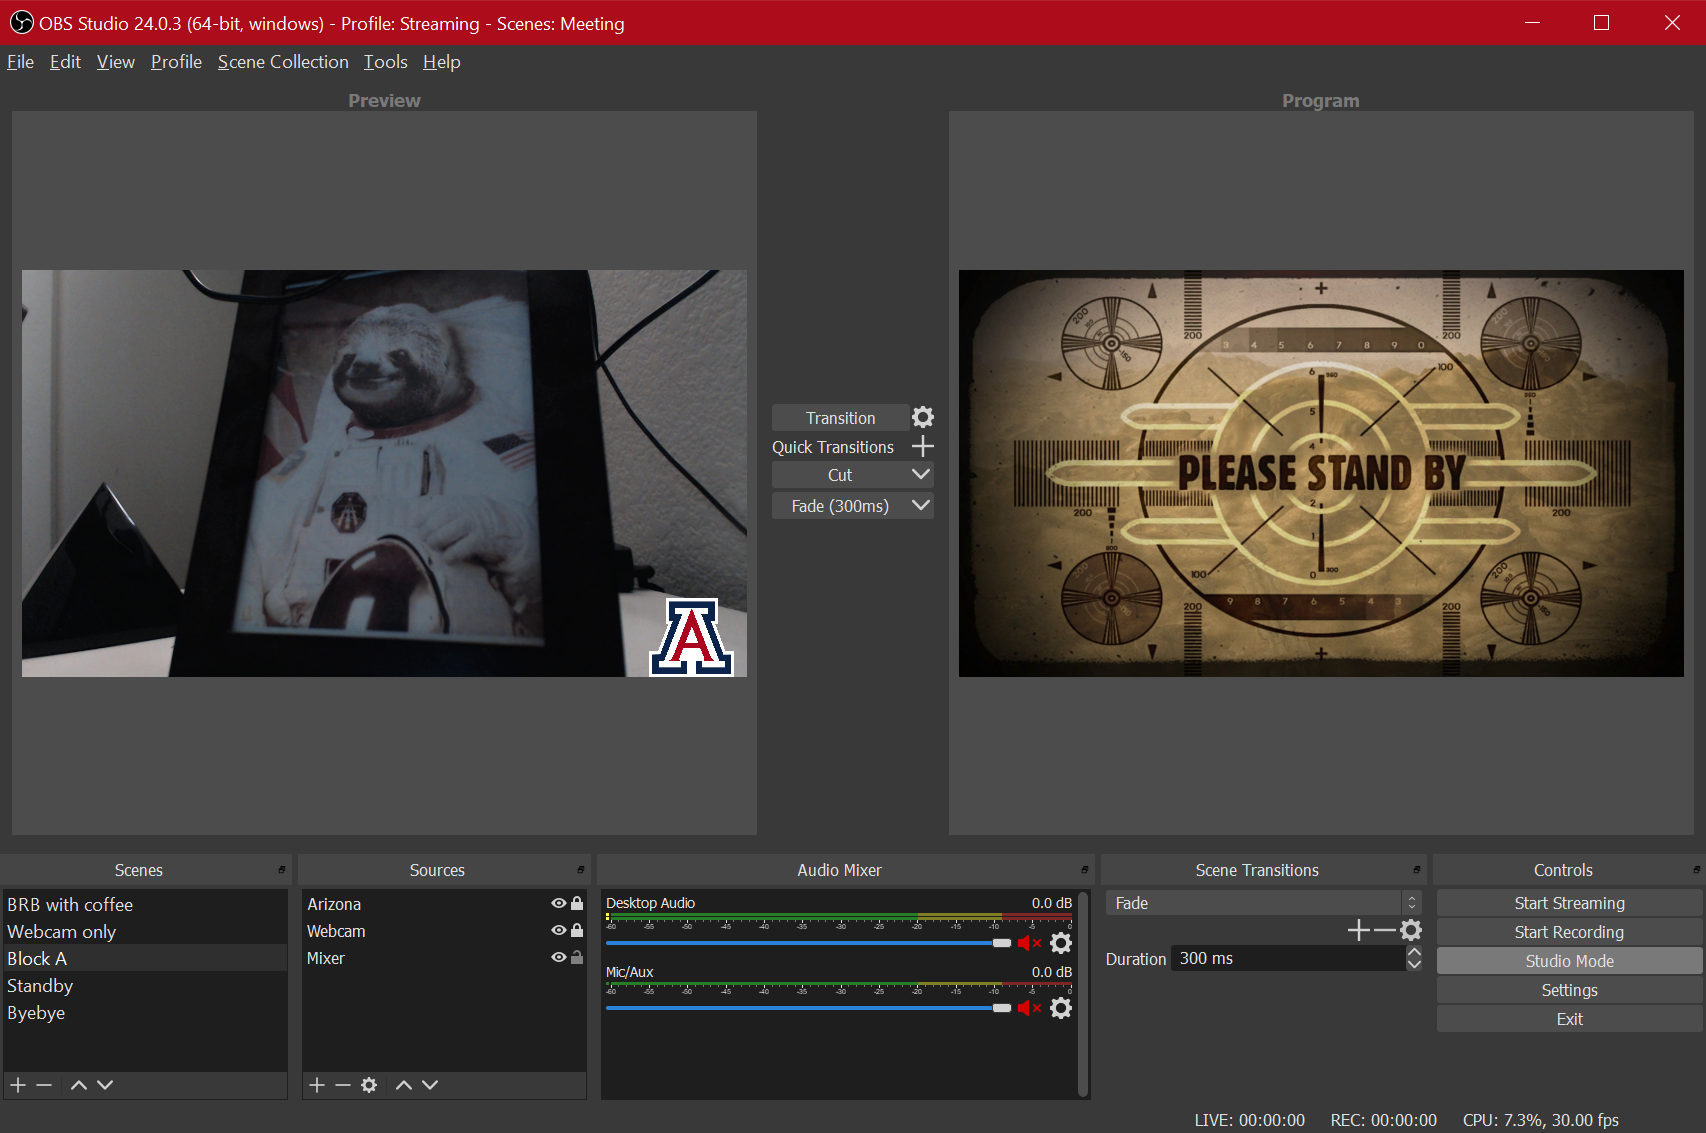Select the Webcam only scene

tap(145, 931)
